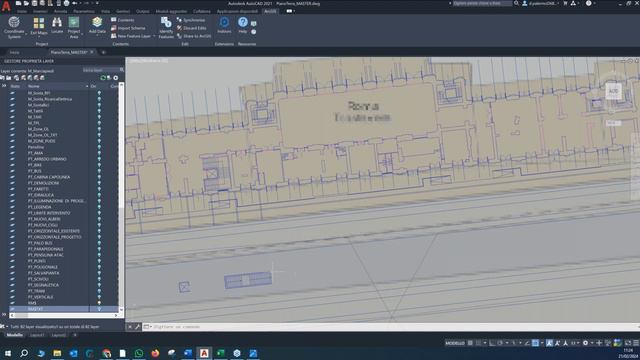640x360 pixels.
Task: Toggle visibility bulb of PT_PUNTI layer
Action: pos(99,261)
